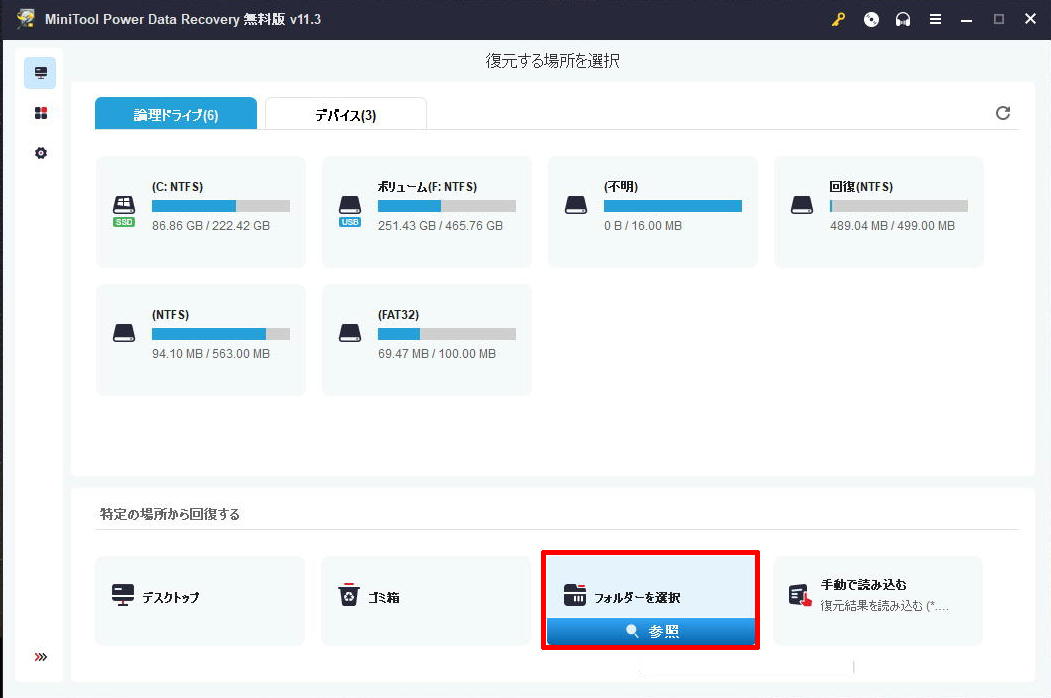Screen dimensions: 1051x698
Task: Open the modules panel in the sidebar
Action: [x=41, y=112]
